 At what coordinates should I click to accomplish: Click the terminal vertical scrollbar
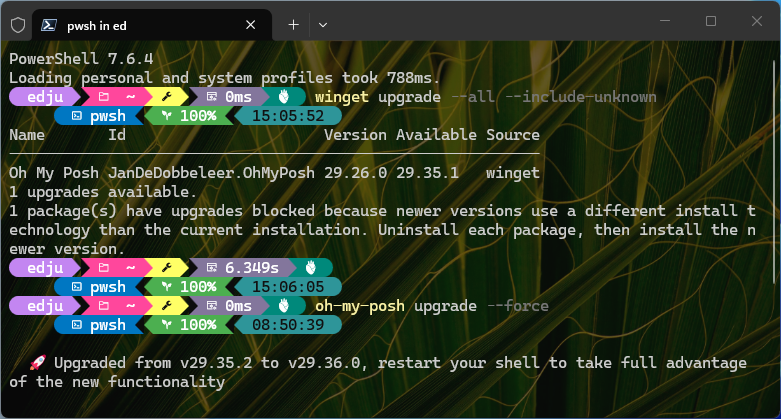click(x=775, y=172)
